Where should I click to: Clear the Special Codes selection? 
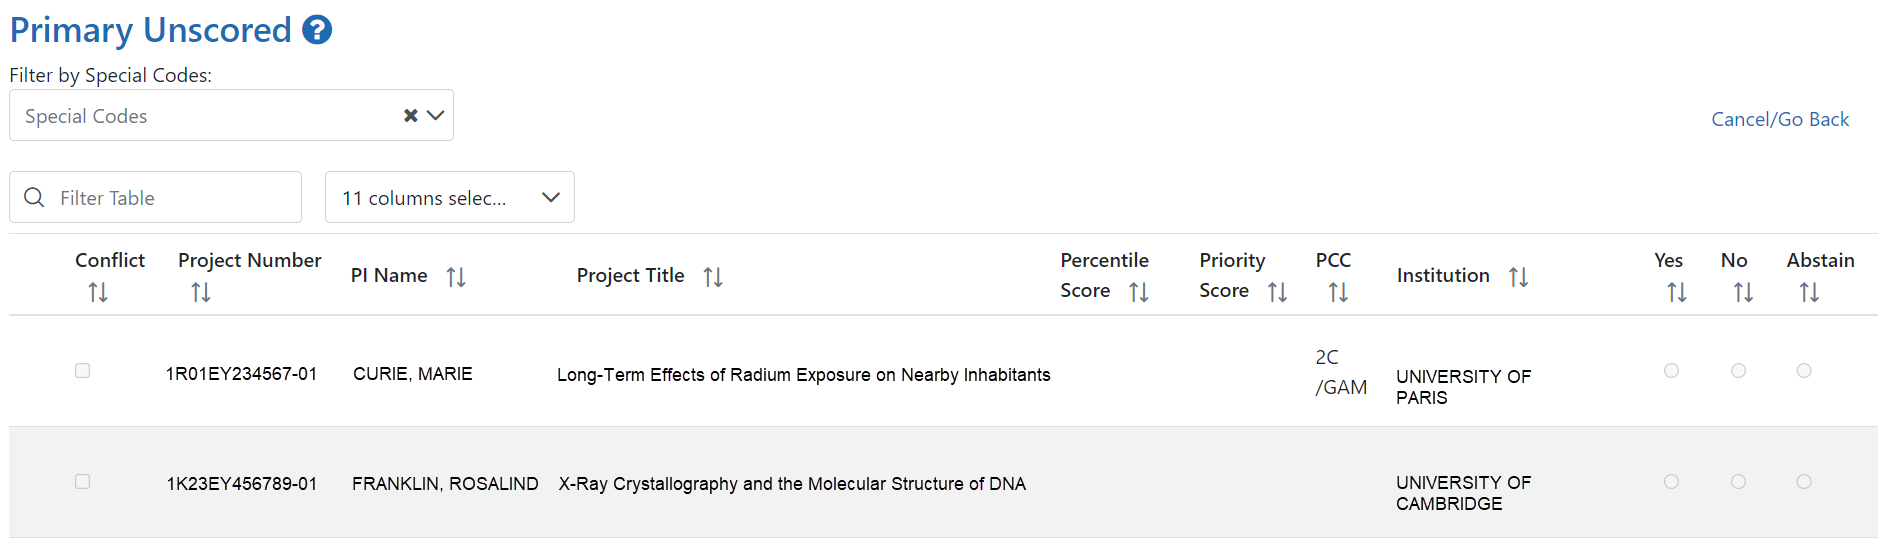click(410, 116)
